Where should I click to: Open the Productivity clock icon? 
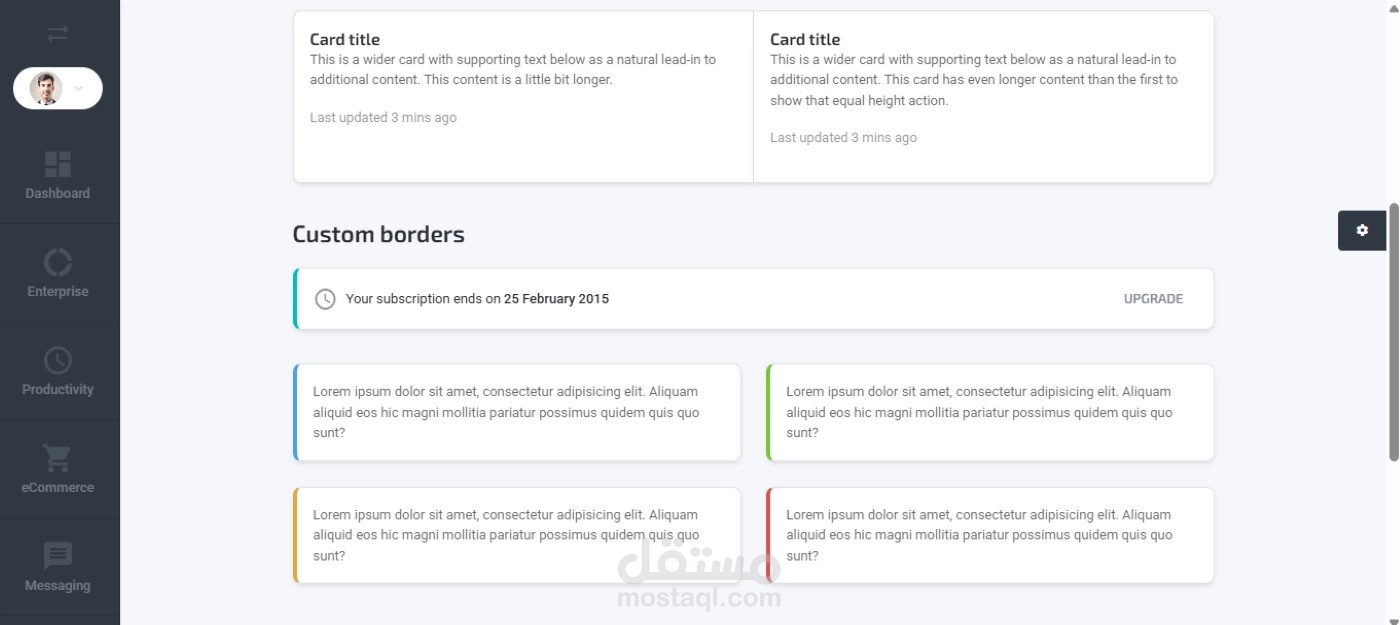[x=58, y=360]
